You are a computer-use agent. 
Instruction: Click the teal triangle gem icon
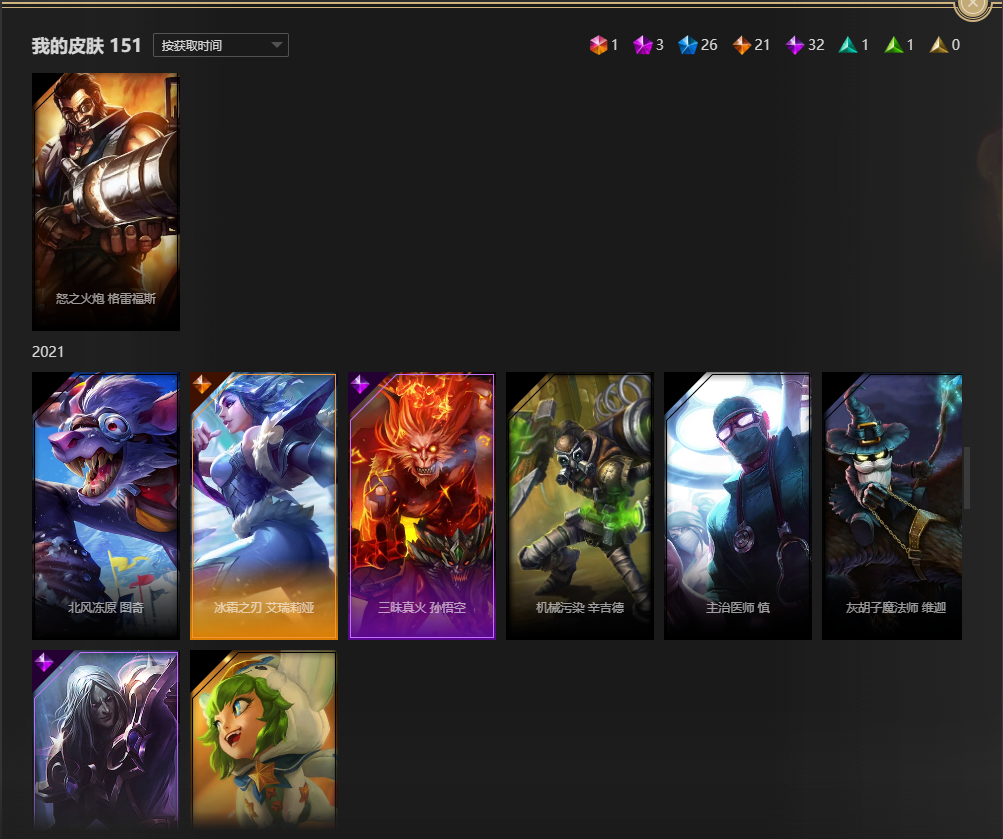(848, 45)
